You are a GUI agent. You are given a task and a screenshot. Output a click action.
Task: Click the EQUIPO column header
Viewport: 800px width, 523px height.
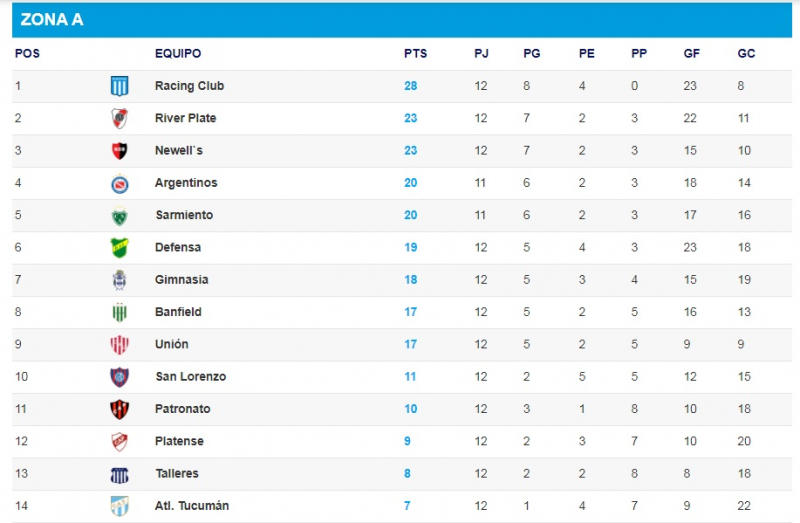178,54
